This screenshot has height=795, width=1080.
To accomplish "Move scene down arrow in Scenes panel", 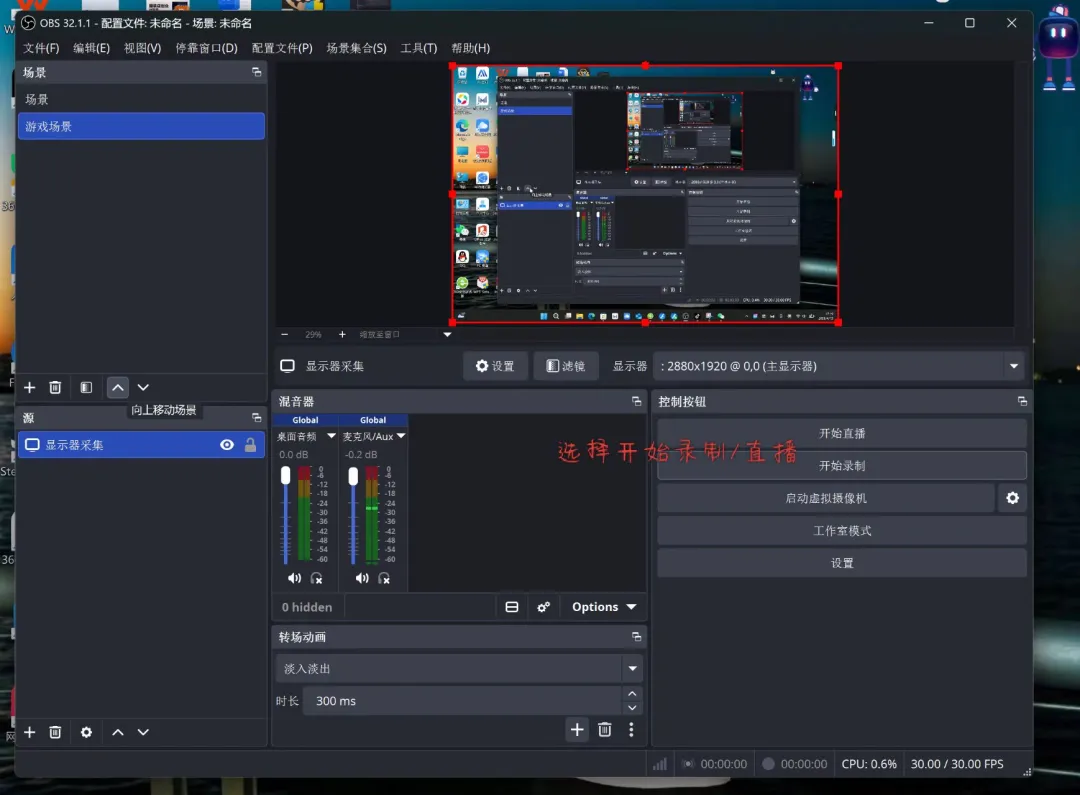I will click(143, 387).
